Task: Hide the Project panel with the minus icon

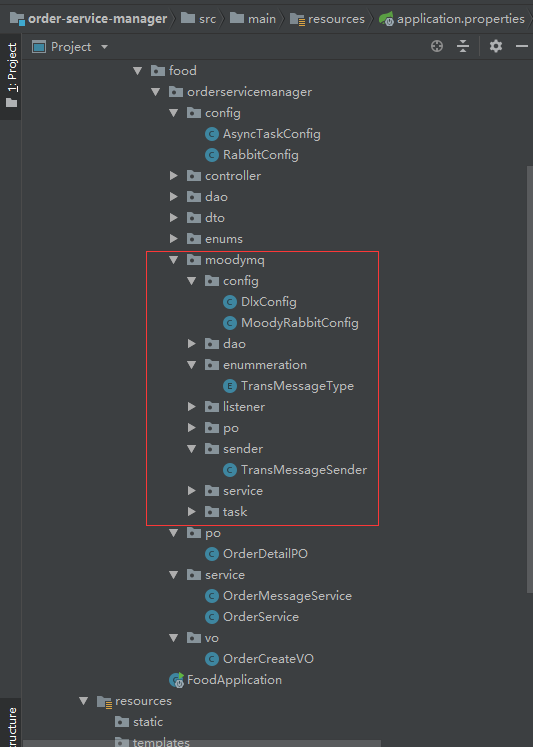Action: pos(522,46)
